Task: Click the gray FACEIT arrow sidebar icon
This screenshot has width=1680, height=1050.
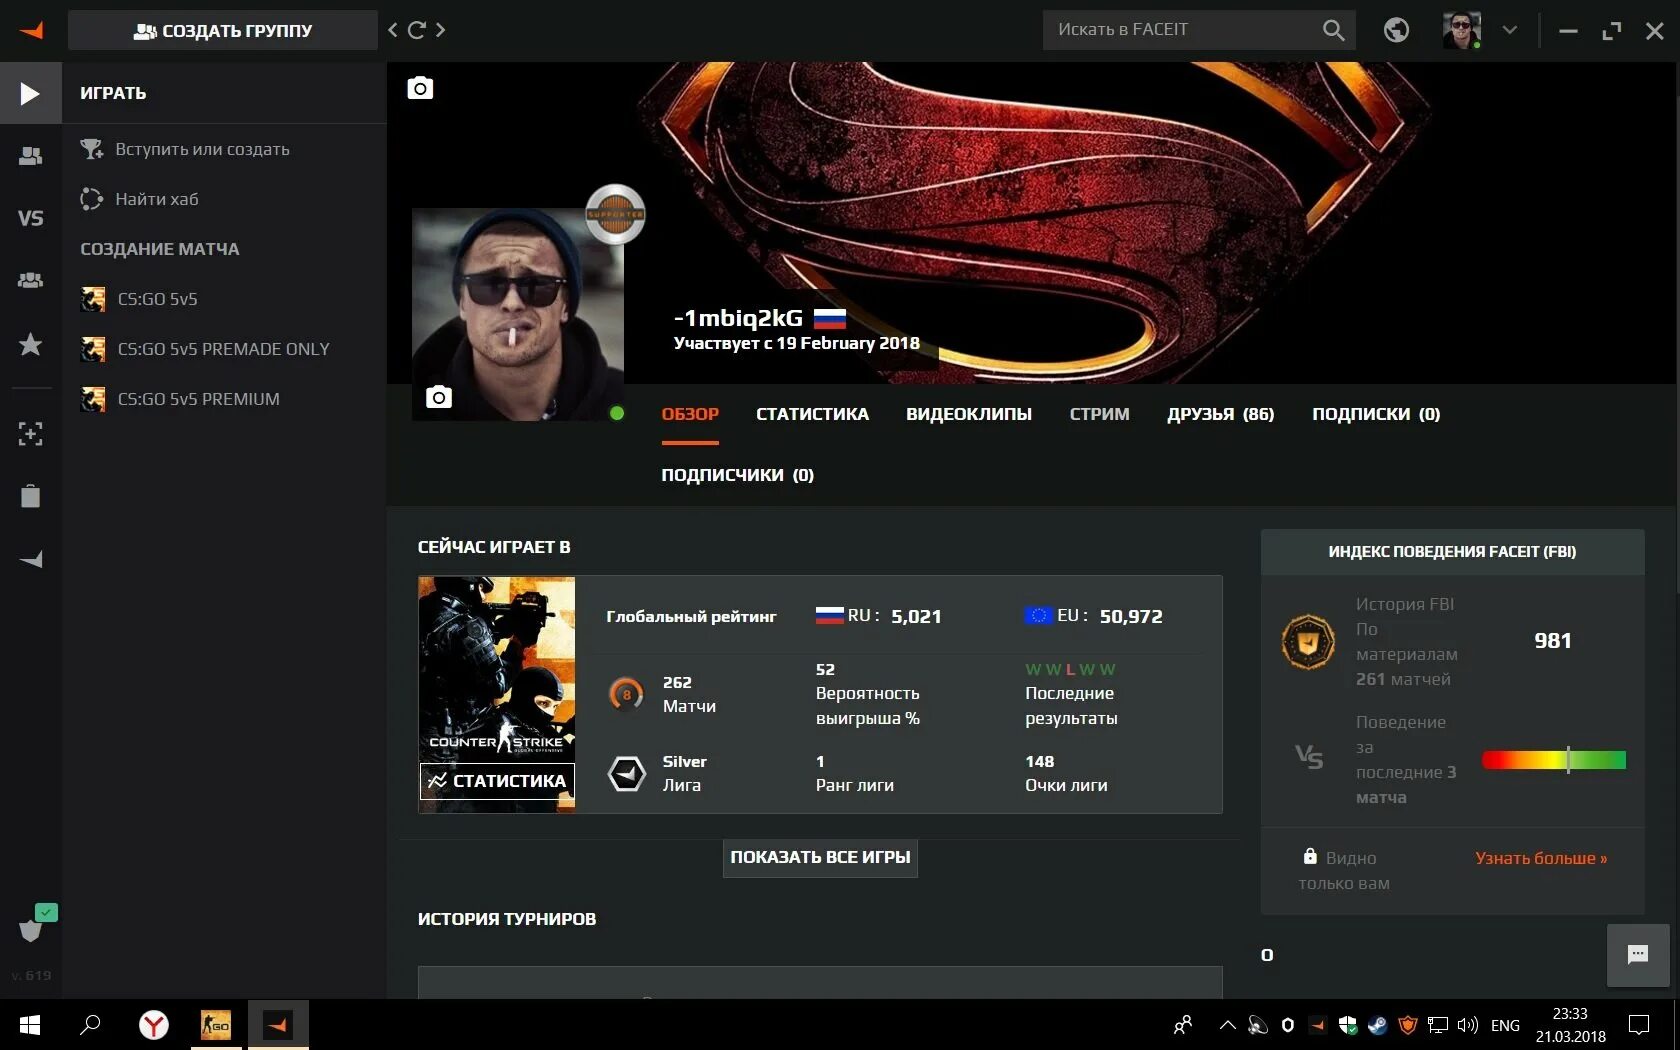Action: tap(30, 559)
